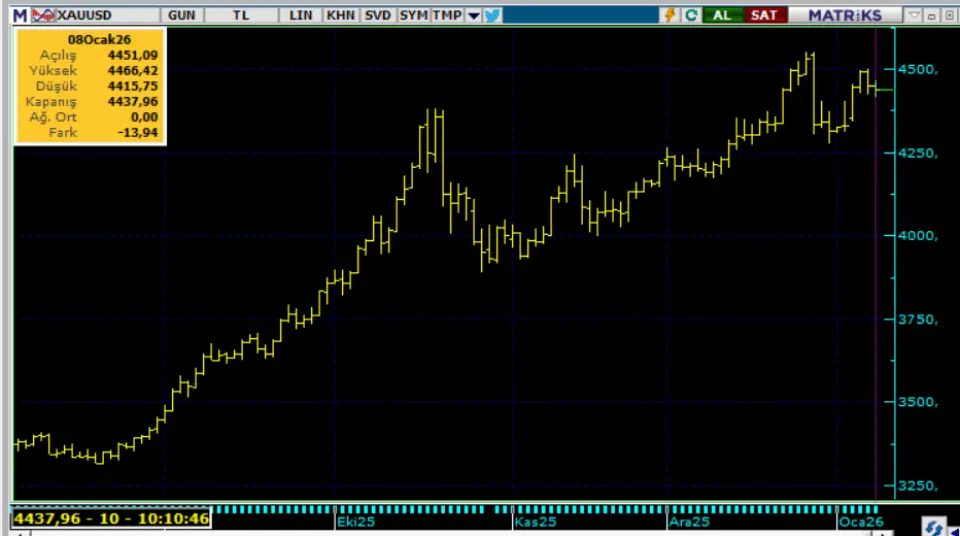Open the window menu triangle icon
Viewport: 960px width, 536px height.
[914, 15]
